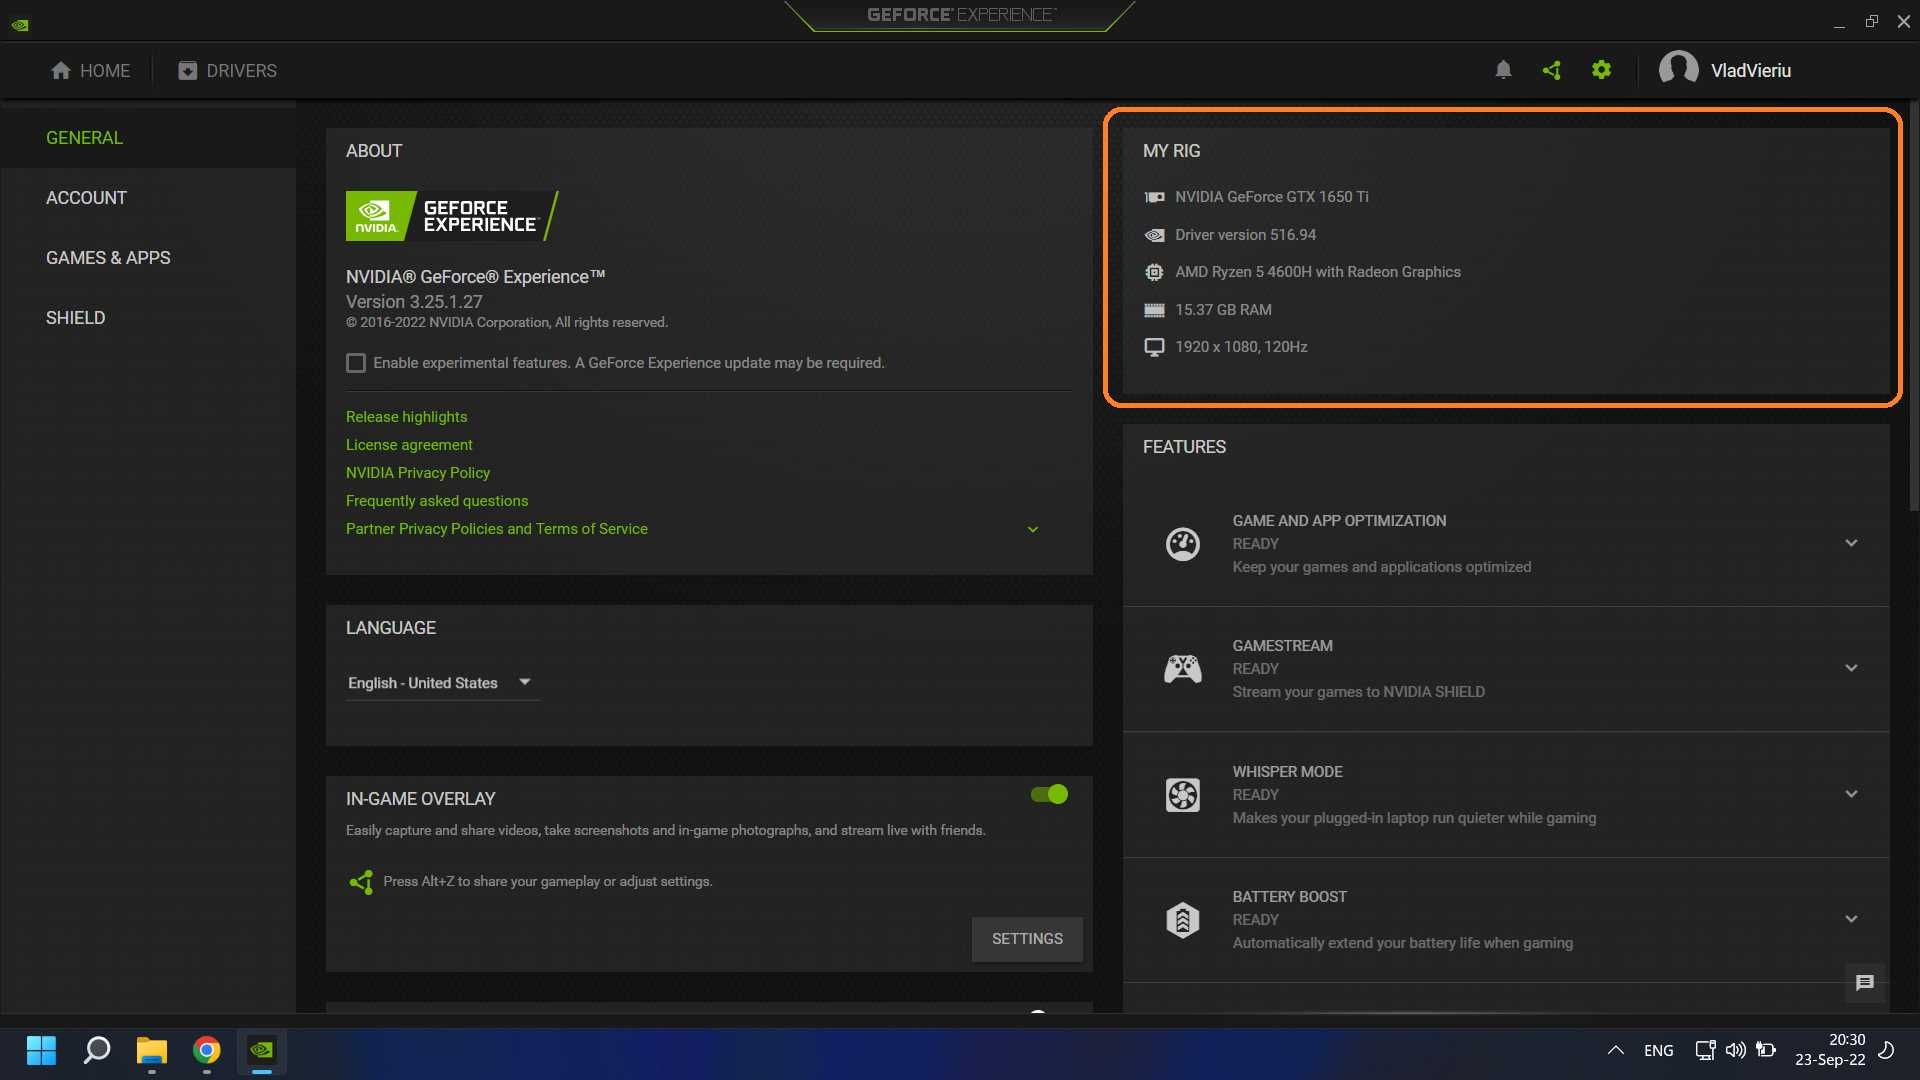Screen dimensions: 1920x1080
Task: Expand Partner Privacy Policies chevron
Action: pos(1033,529)
